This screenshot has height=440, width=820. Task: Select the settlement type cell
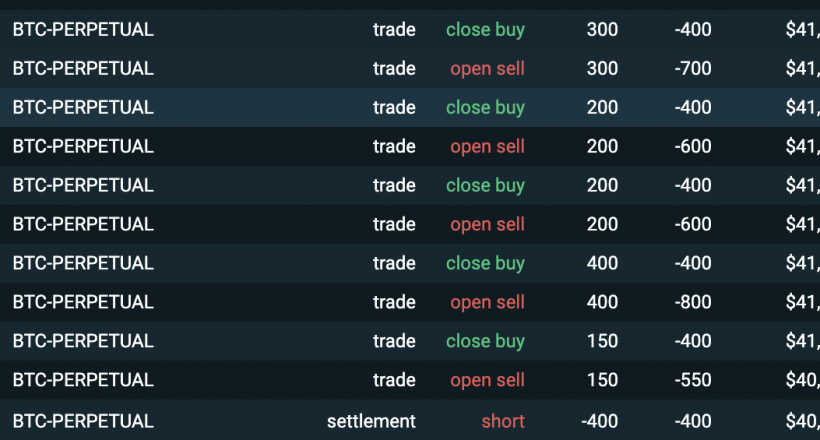point(371,421)
